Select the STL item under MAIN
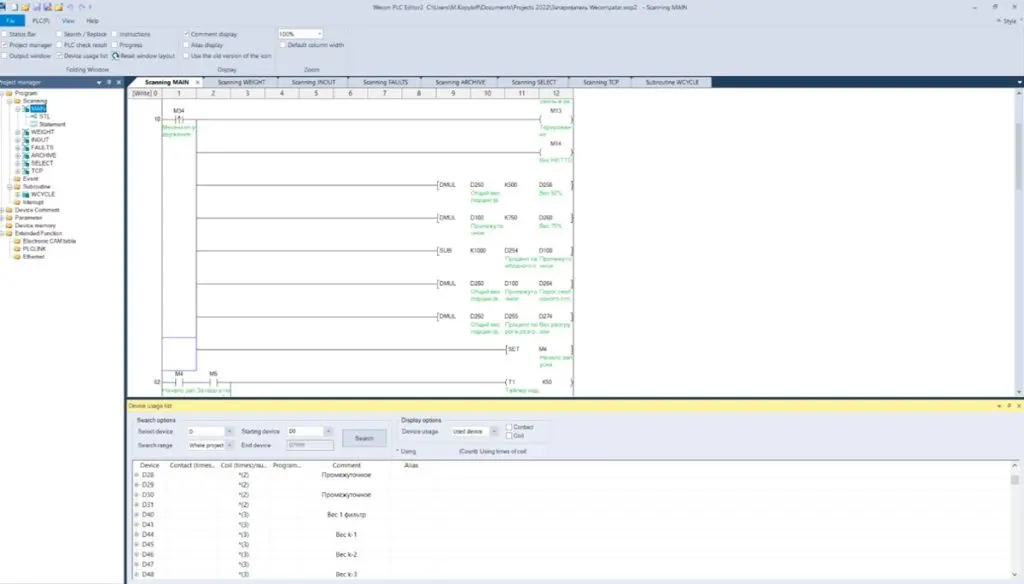Screen dimensions: 1024x584 [x=45, y=116]
